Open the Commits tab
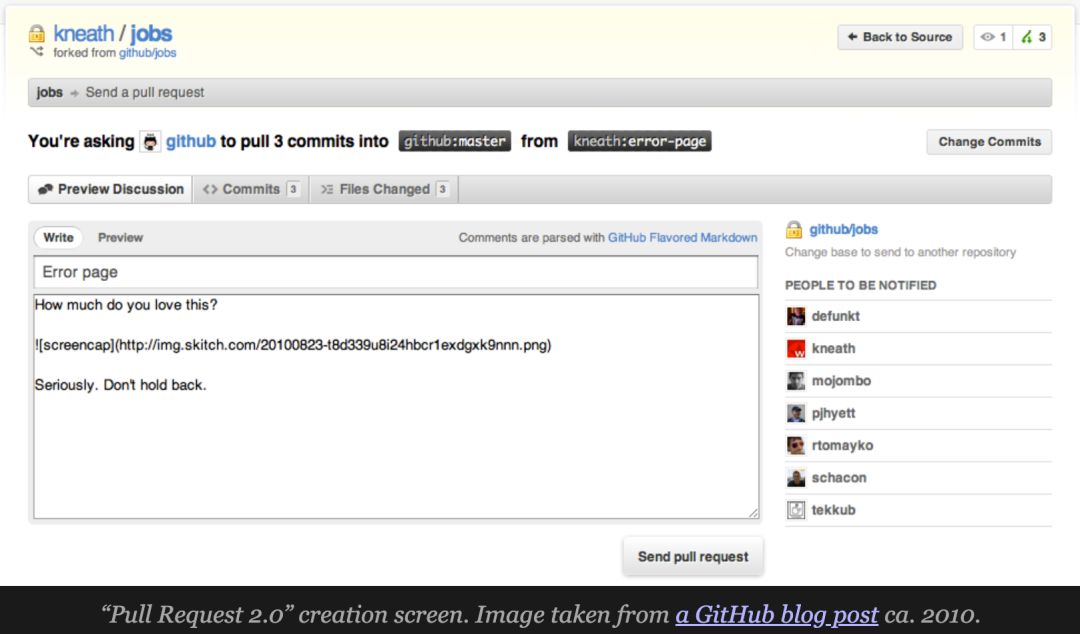The height and width of the screenshot is (634, 1080). 251,190
